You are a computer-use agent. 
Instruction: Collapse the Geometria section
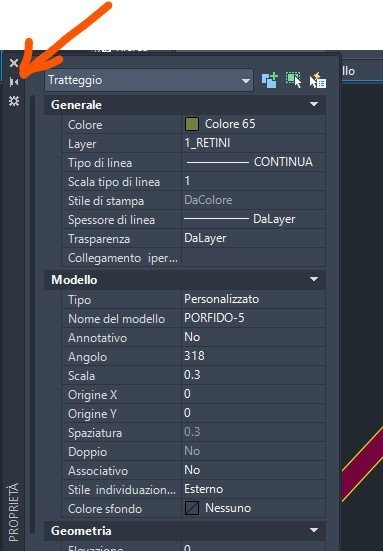coord(314,530)
